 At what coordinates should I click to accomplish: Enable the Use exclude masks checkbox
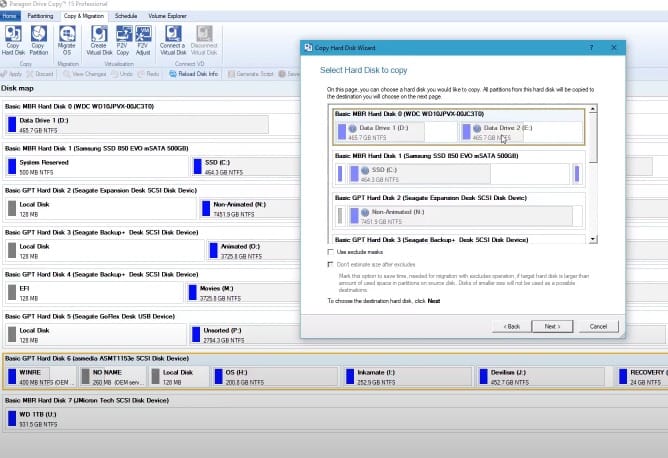332,252
